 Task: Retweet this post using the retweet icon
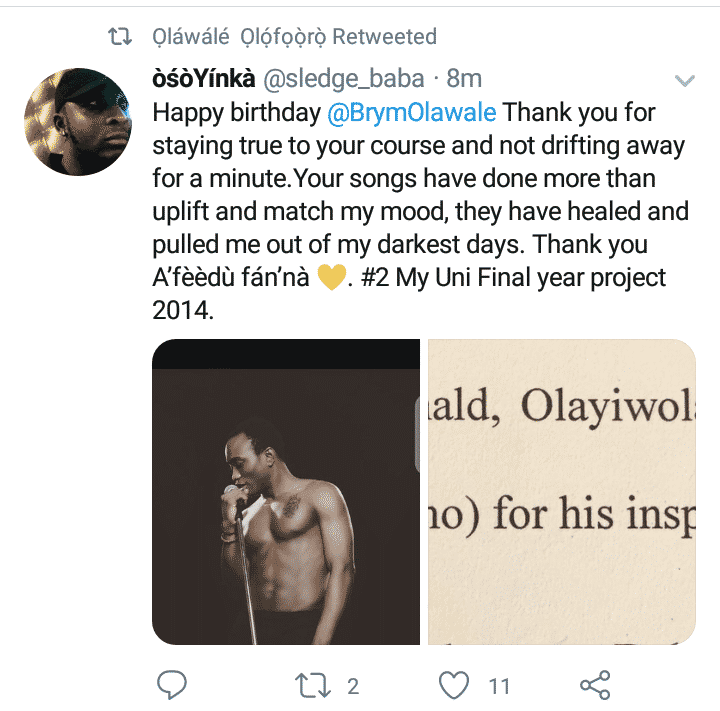(313, 686)
